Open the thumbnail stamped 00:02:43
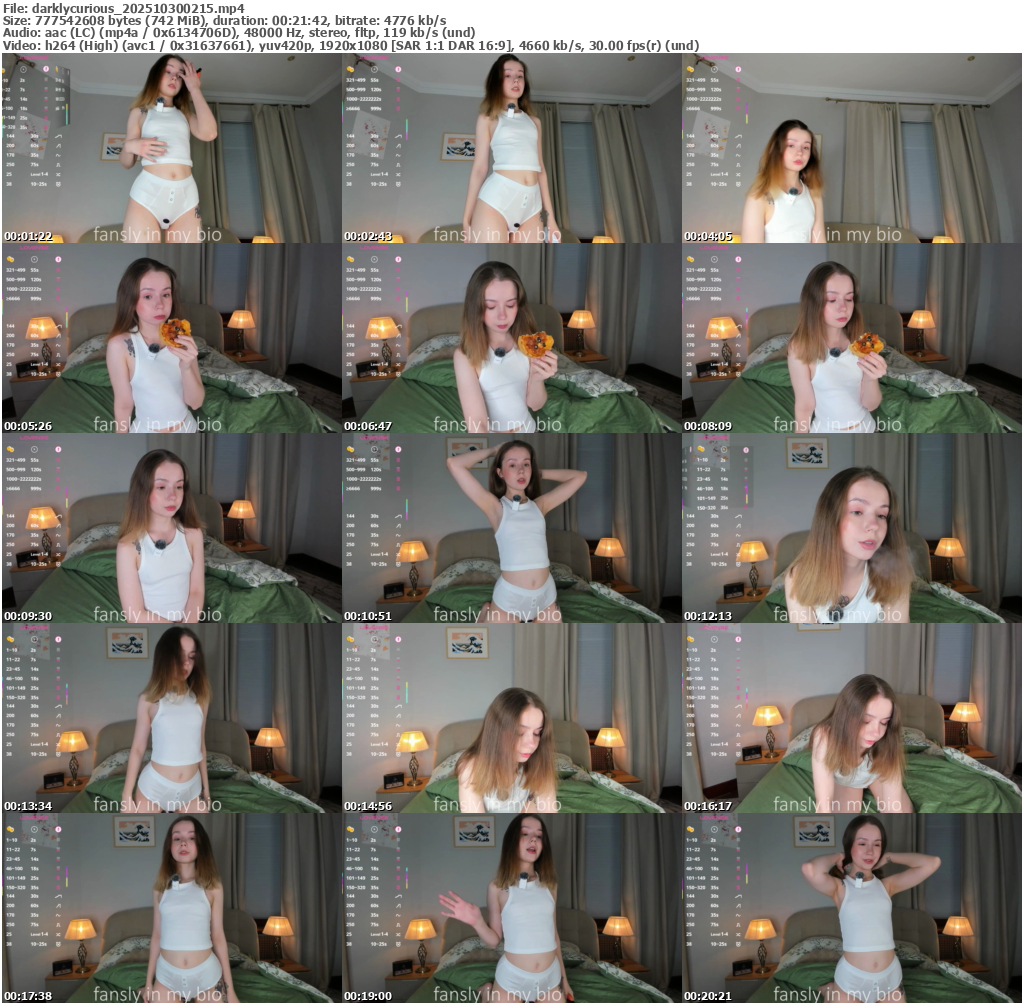The width and height of the screenshot is (1024, 1003). click(512, 148)
